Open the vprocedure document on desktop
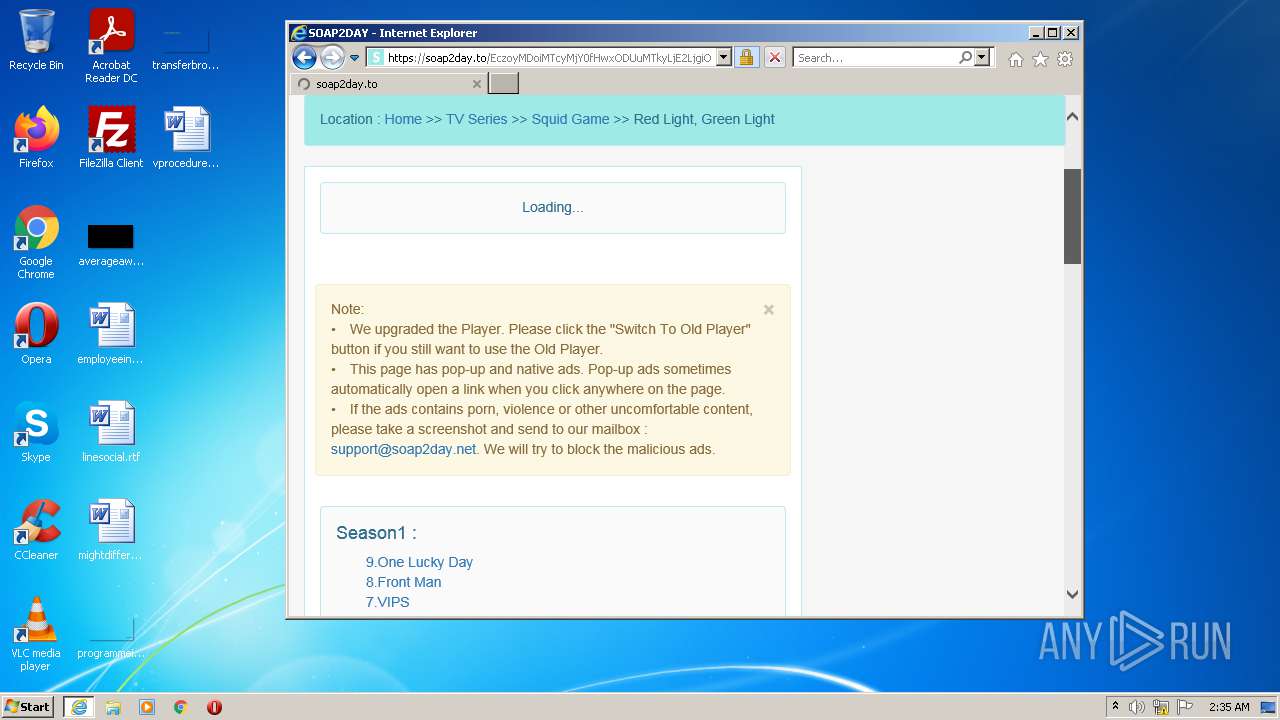Screen dimensions: 1280x720 point(186,138)
